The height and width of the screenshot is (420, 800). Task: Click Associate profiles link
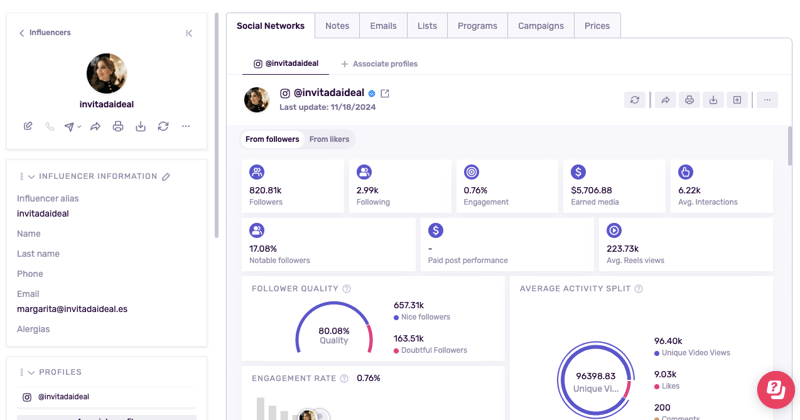379,64
